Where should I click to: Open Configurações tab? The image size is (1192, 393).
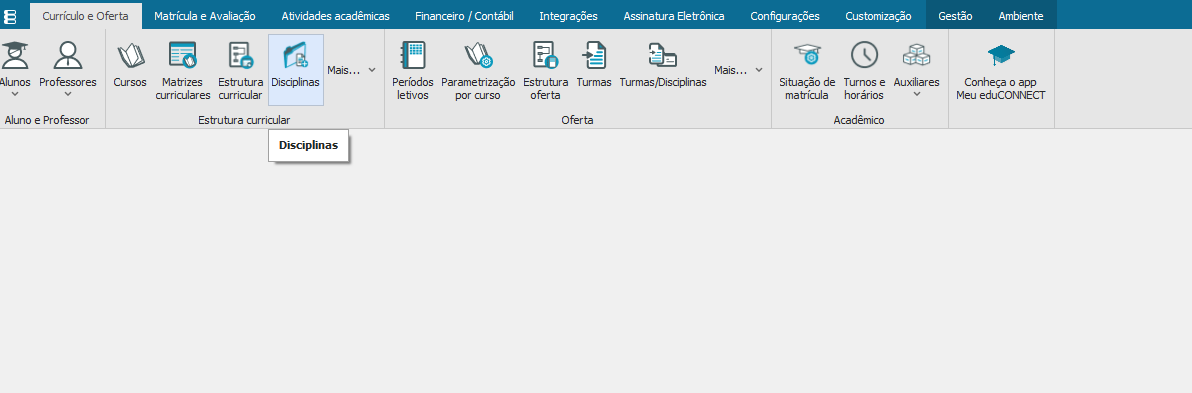785,16
